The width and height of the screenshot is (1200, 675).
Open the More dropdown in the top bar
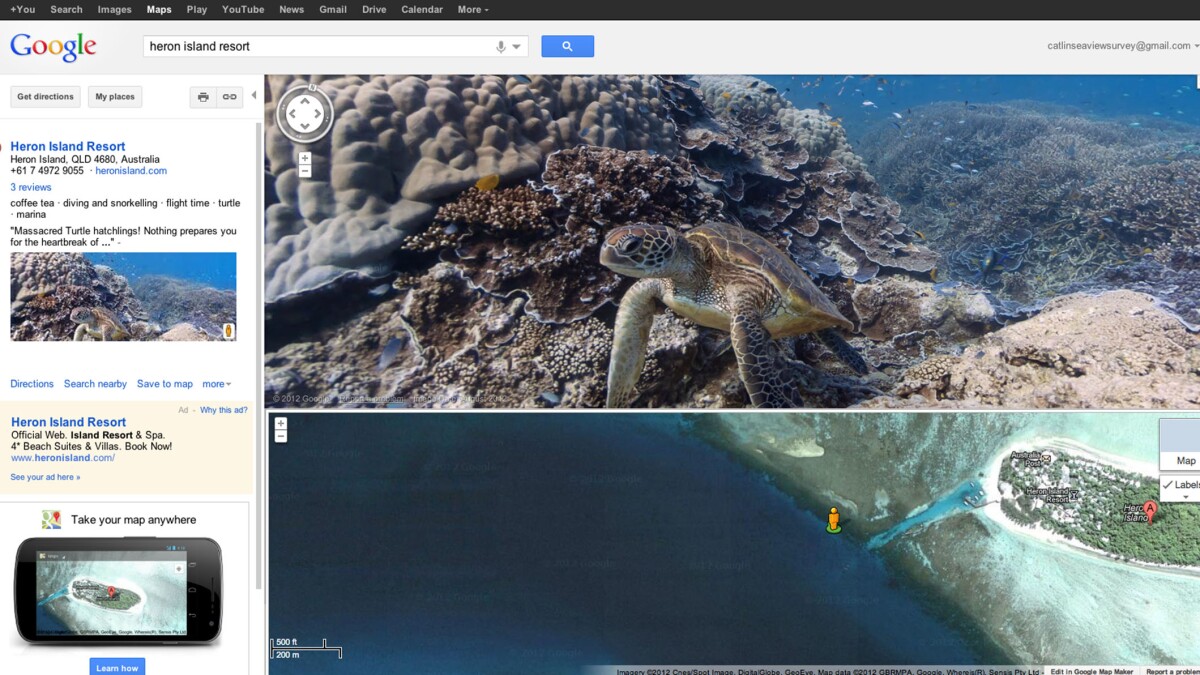[473, 9]
